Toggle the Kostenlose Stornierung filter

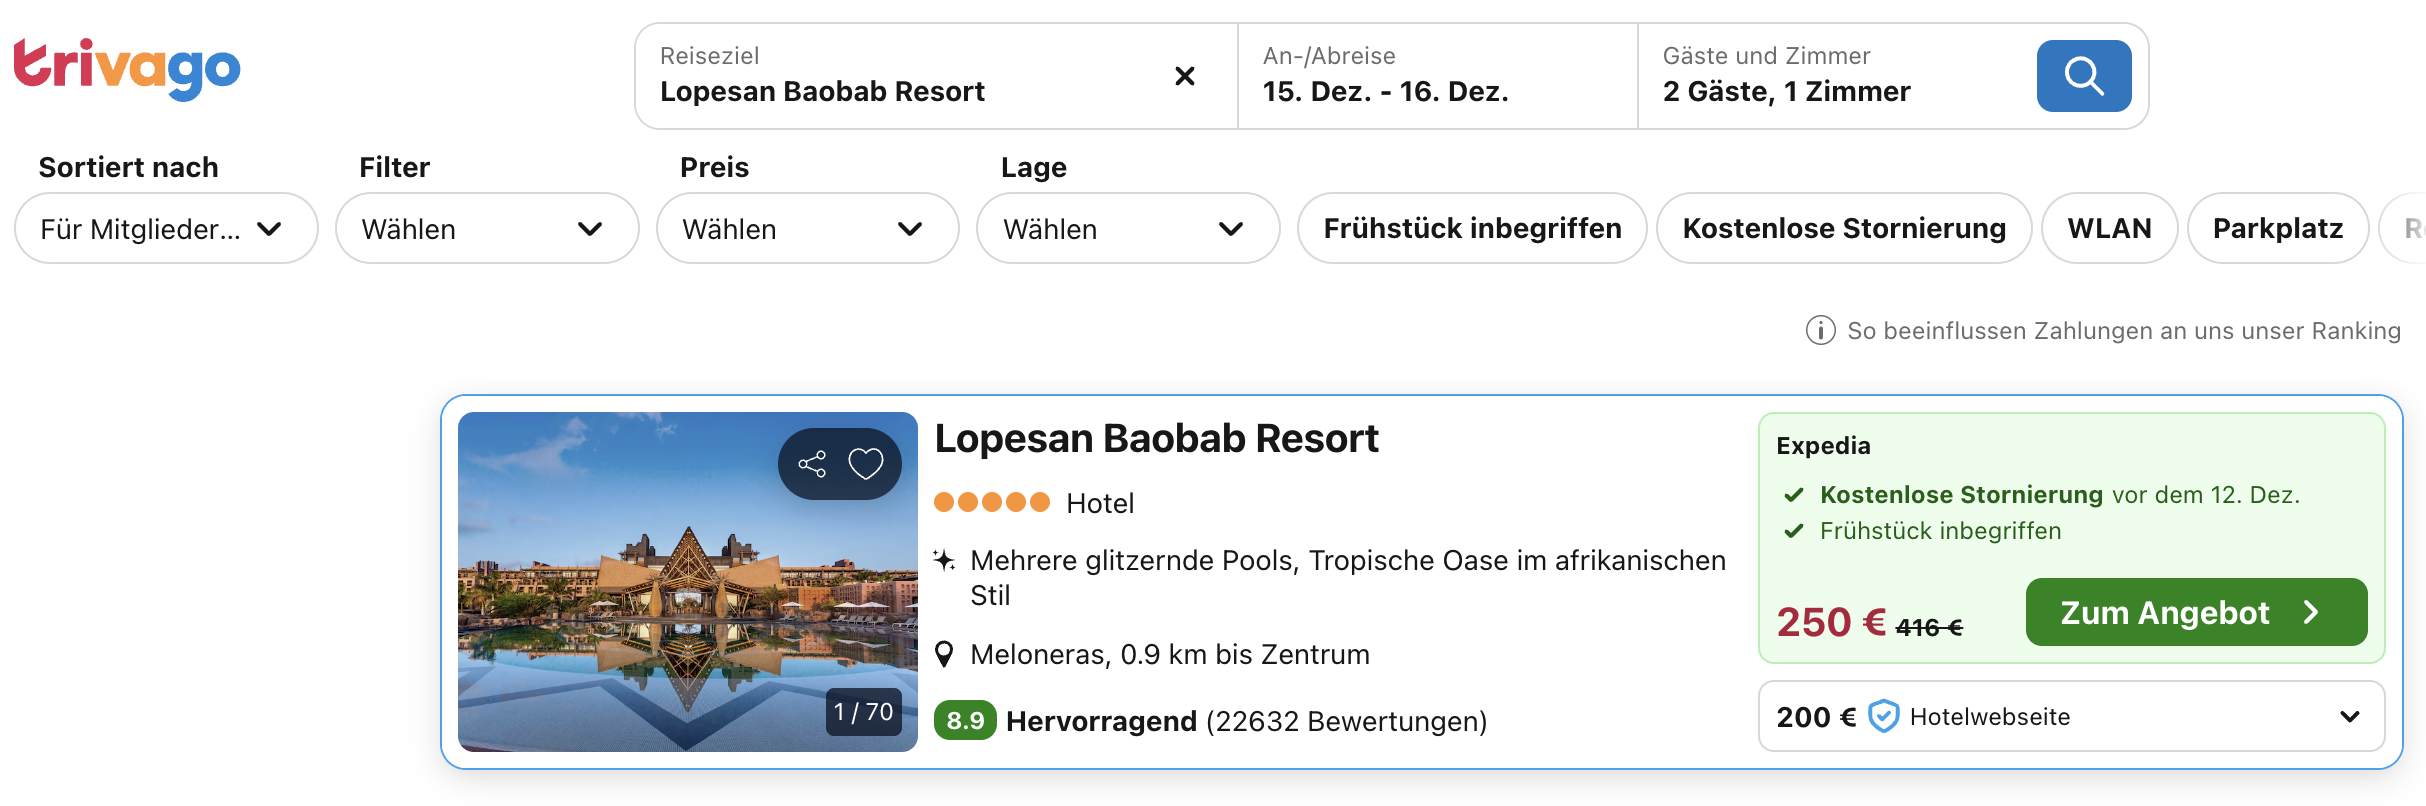[x=1844, y=228]
